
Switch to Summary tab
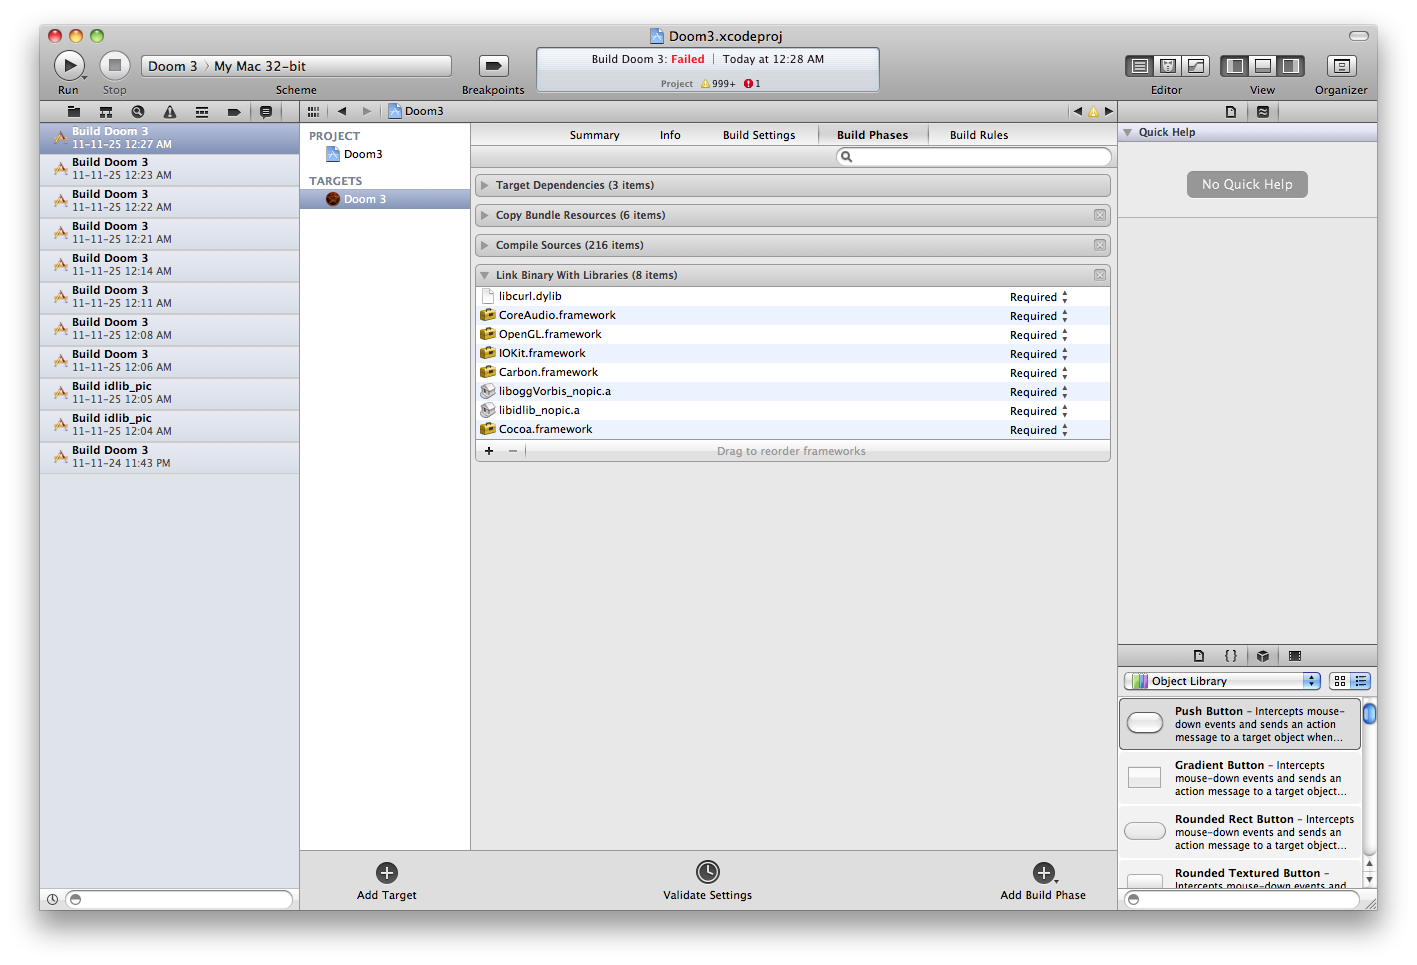(x=594, y=135)
